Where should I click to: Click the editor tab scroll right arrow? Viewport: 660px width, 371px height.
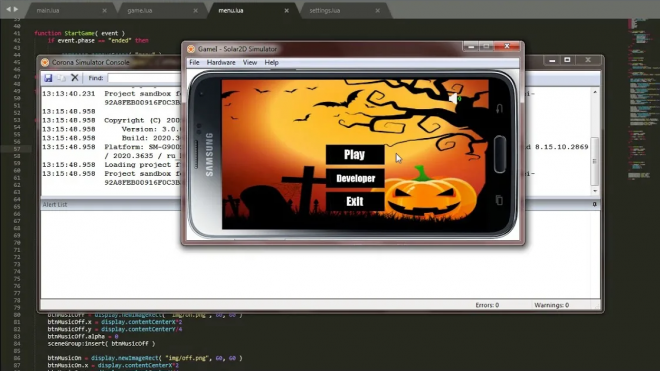(16, 9)
